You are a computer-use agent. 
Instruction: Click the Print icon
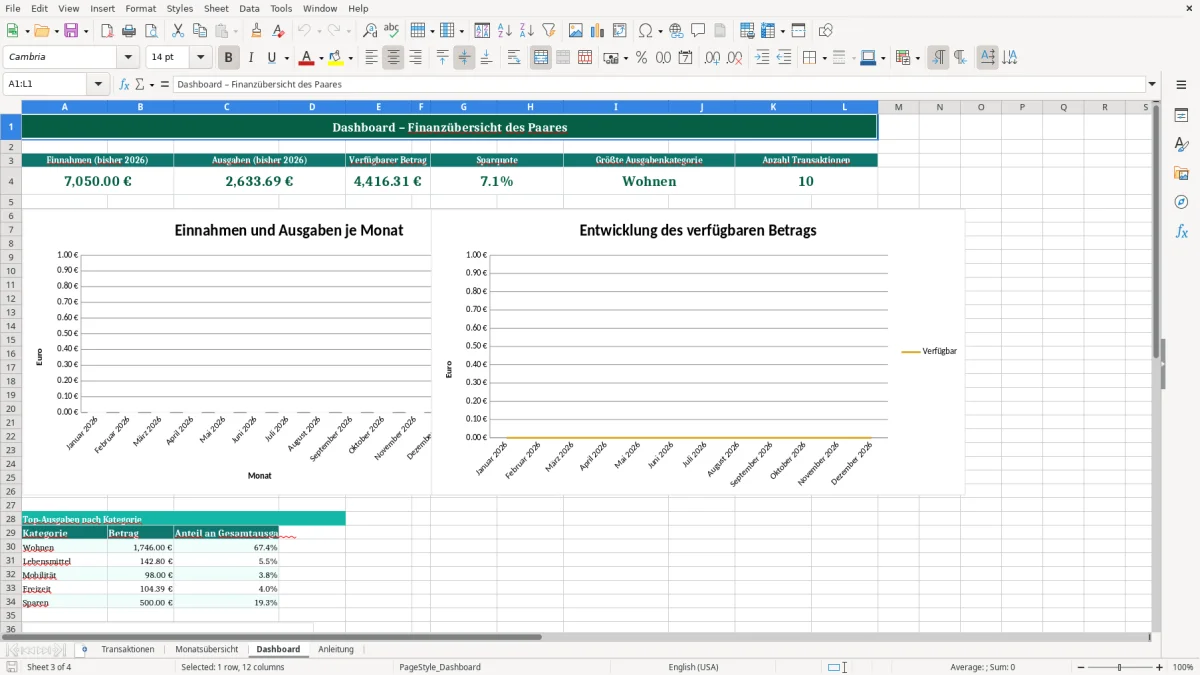click(129, 31)
